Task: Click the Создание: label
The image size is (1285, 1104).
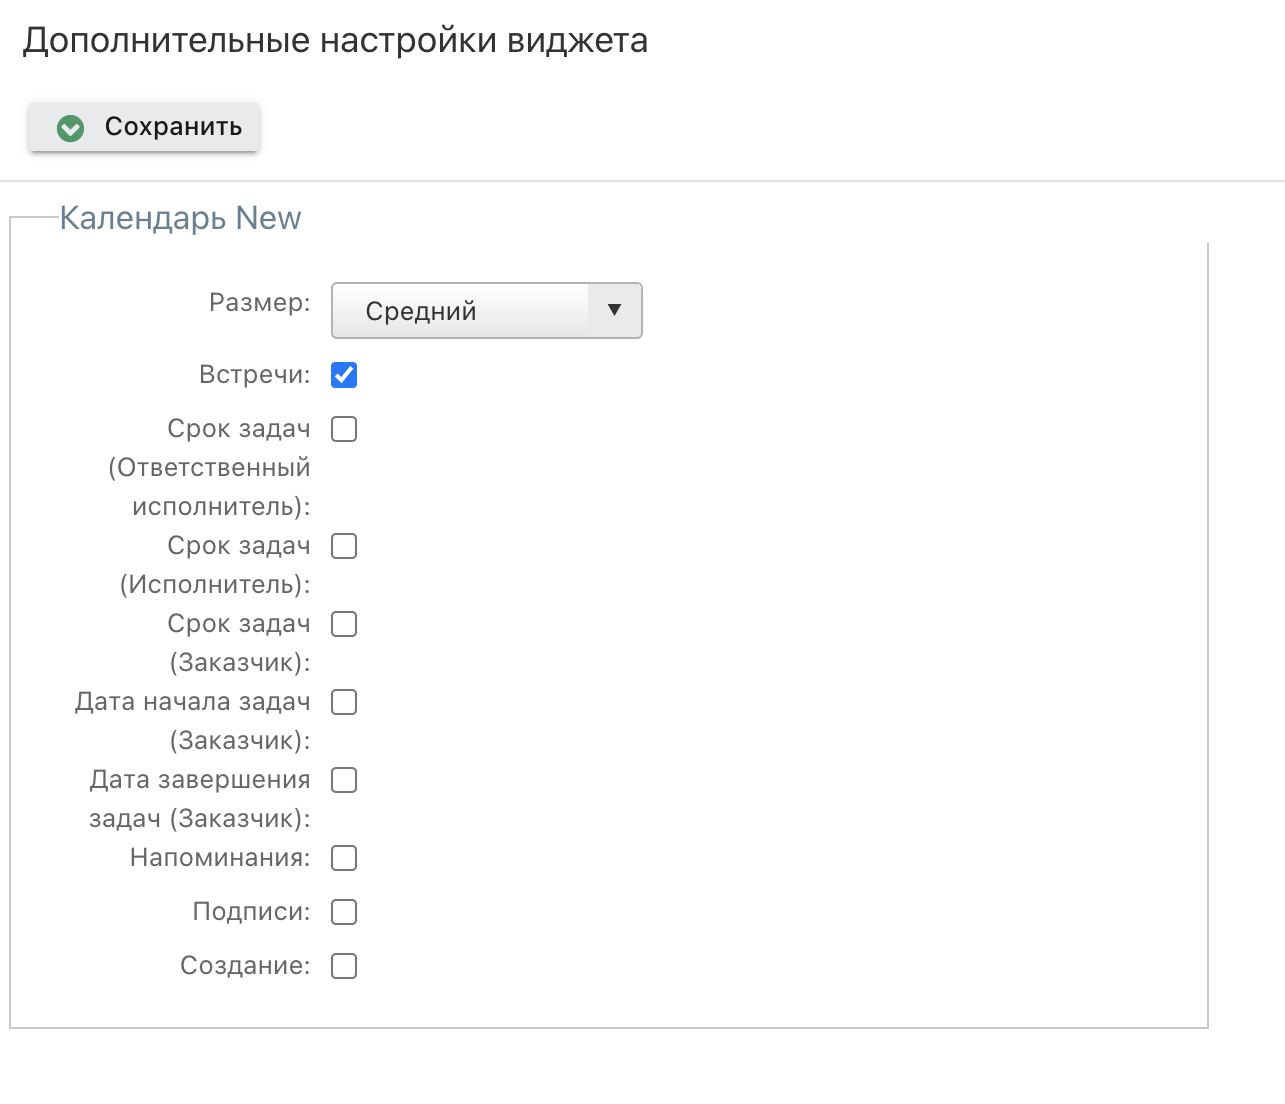Action: click(245, 966)
